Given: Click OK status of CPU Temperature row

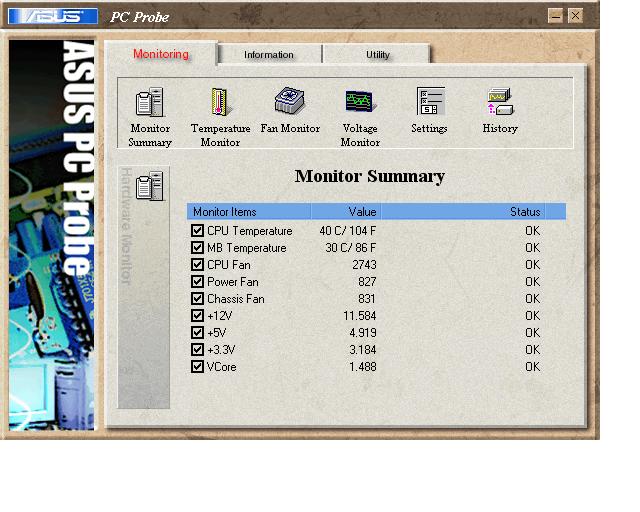Looking at the screenshot, I should point(532,231).
